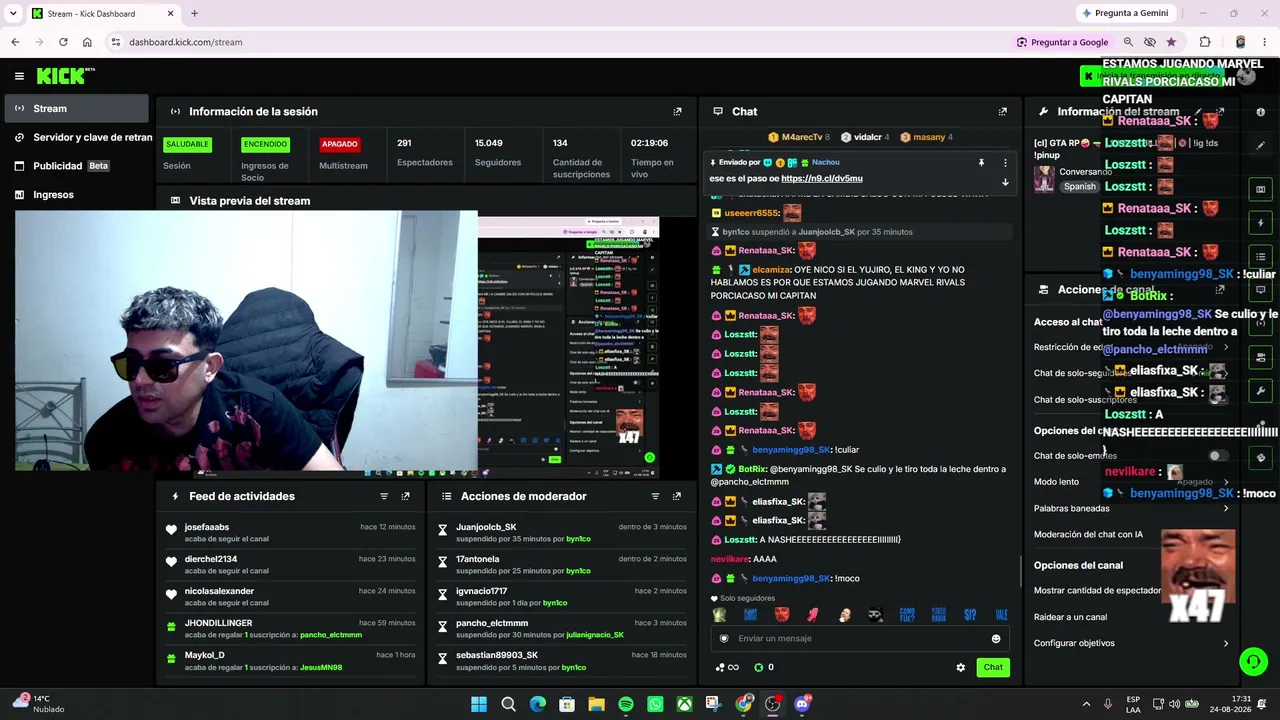Expand the pinned message arrow

tap(1005, 182)
